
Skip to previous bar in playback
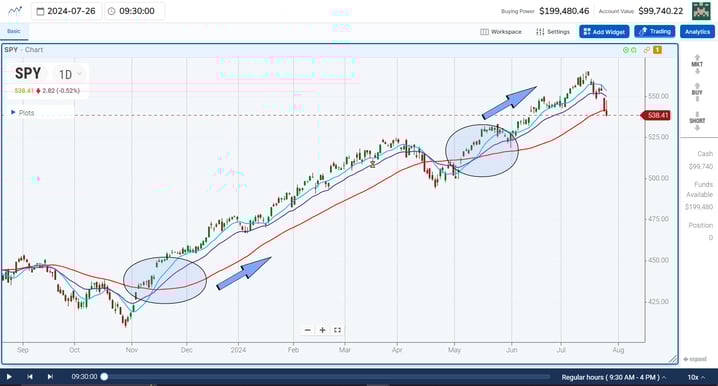point(30,377)
